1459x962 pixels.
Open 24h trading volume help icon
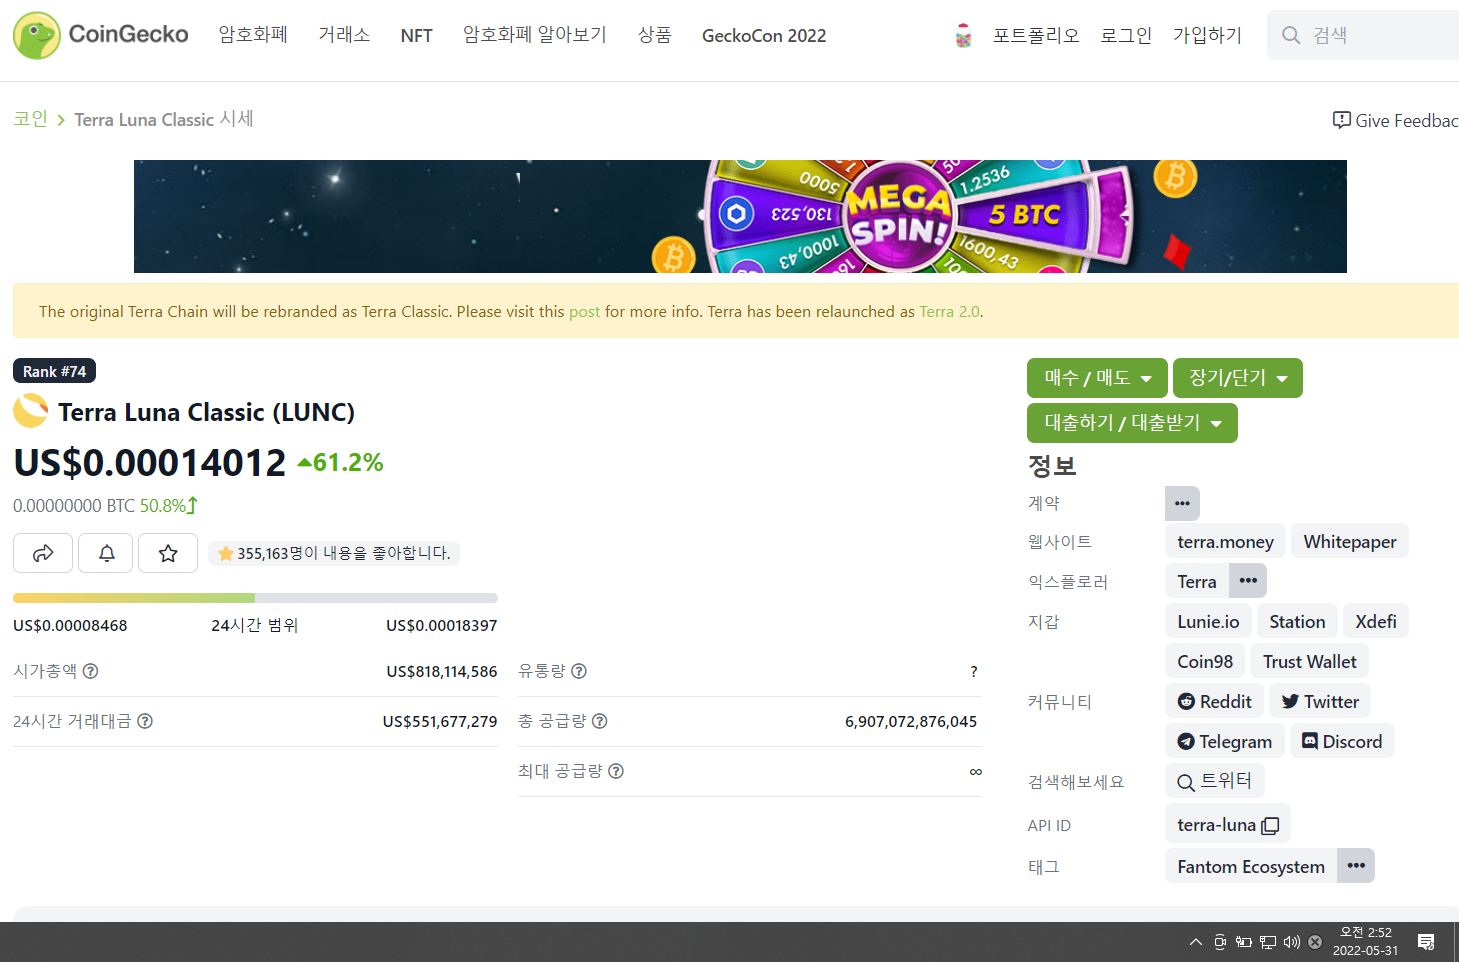pyautogui.click(x=145, y=721)
